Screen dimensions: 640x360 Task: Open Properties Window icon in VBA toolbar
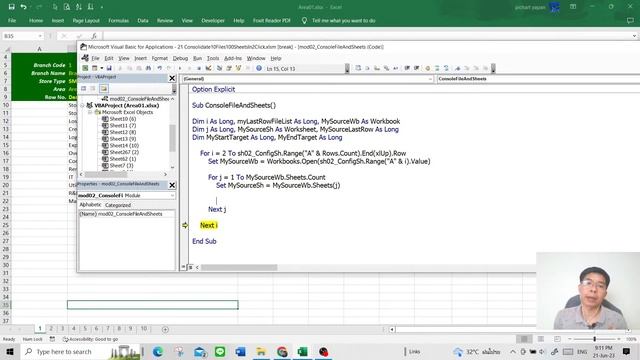(x=229, y=68)
